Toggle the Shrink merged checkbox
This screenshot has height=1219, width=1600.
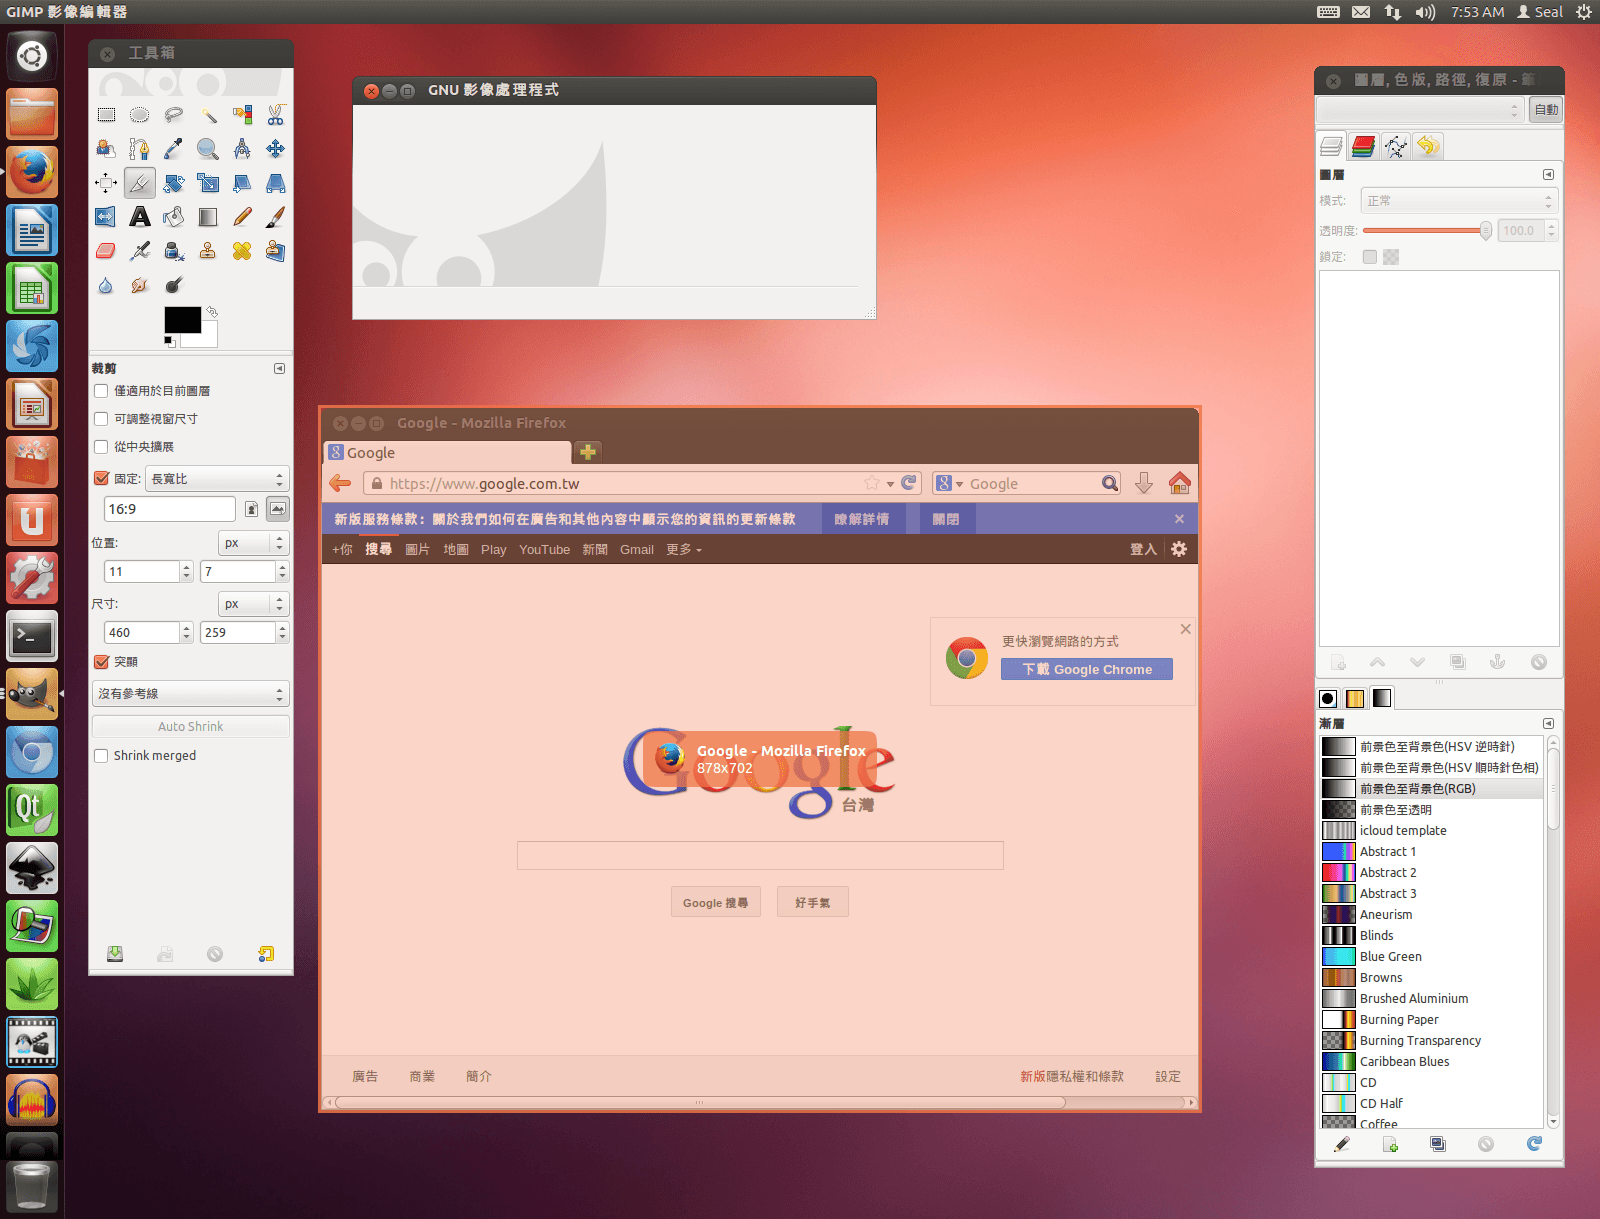(x=101, y=756)
